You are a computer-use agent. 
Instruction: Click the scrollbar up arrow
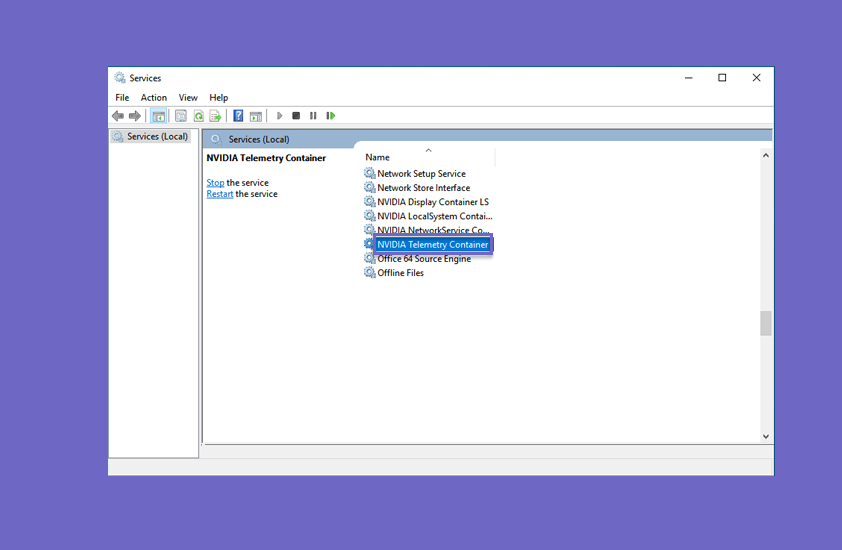766,156
